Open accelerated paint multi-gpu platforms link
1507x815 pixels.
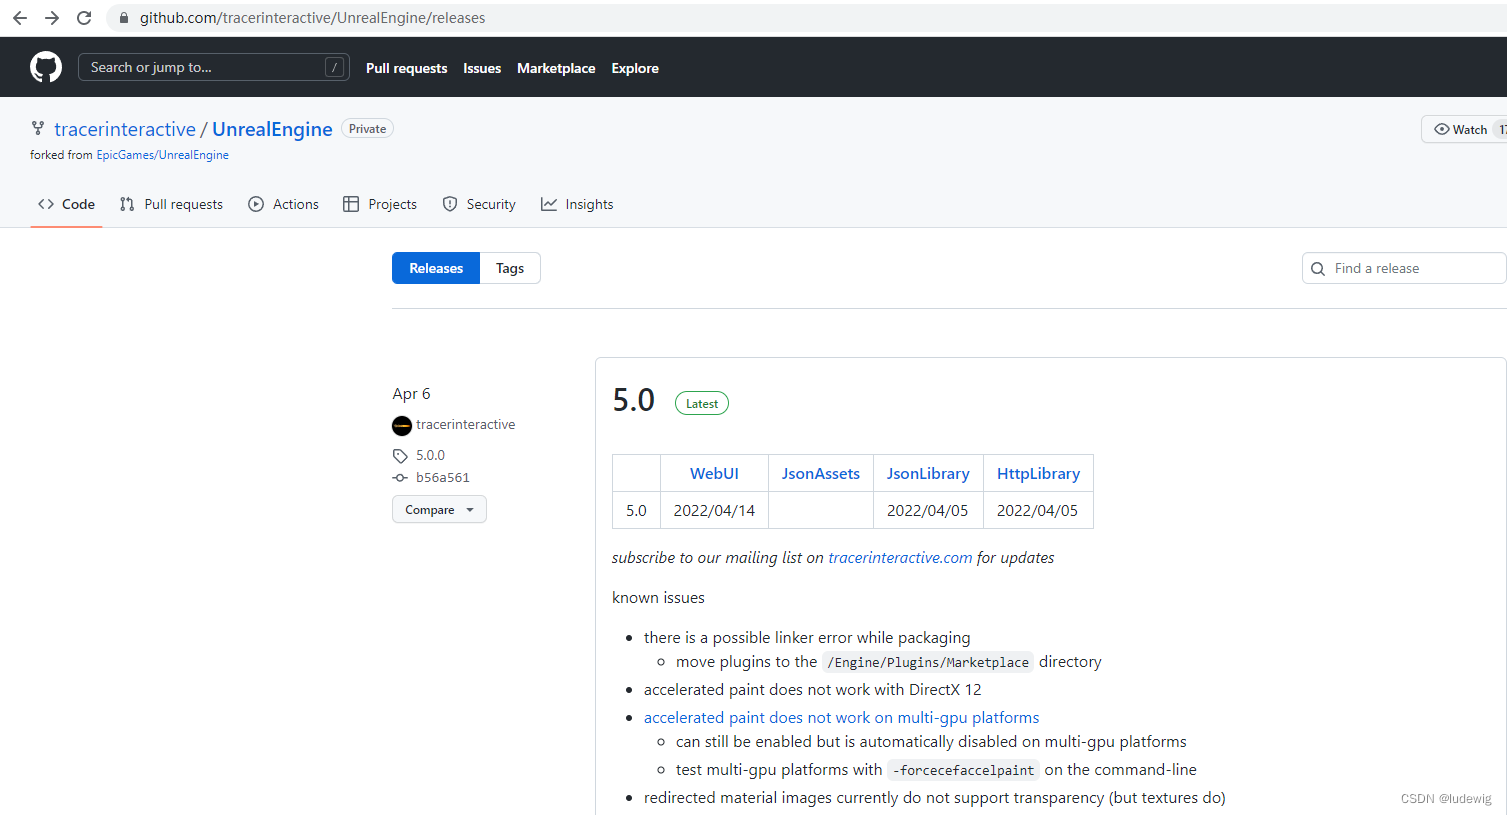pyautogui.click(x=841, y=718)
